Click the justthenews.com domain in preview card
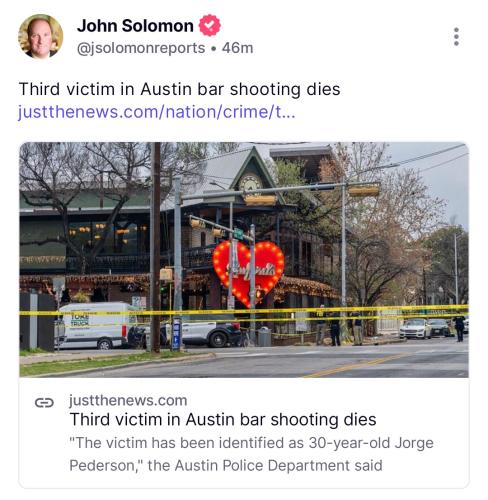Viewport: 488px width, 500px height. [128, 400]
